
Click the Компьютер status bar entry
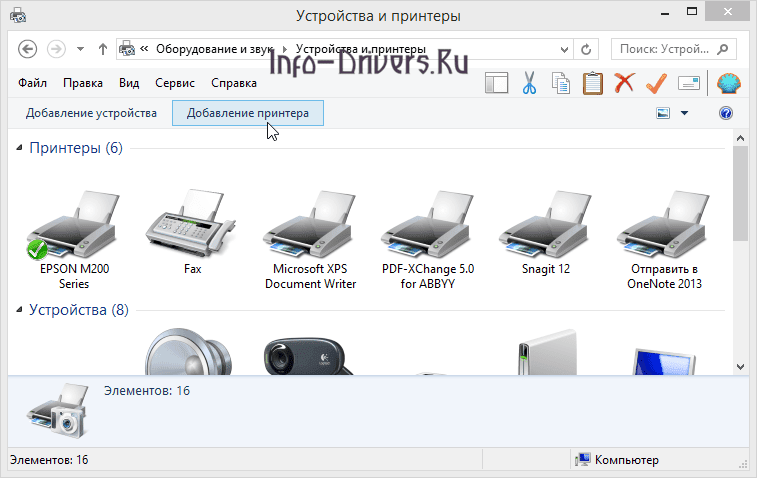click(617, 460)
